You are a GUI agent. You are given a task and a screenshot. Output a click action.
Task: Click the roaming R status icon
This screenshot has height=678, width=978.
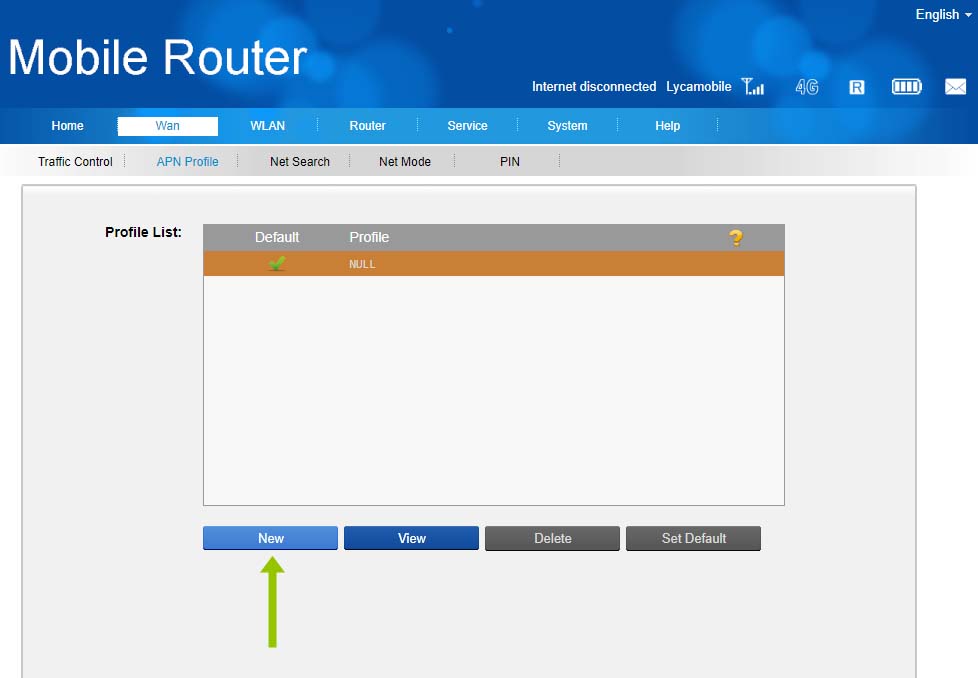coord(856,87)
